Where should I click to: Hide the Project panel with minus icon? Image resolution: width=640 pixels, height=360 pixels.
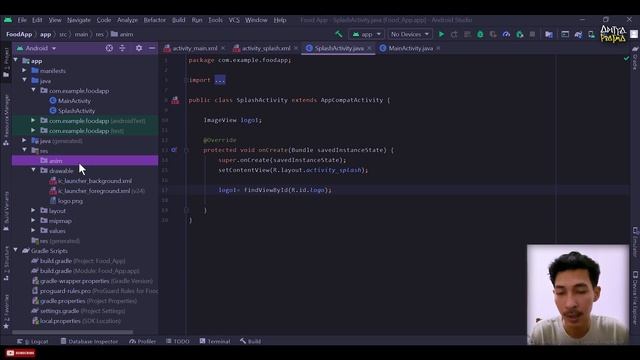click(152, 48)
